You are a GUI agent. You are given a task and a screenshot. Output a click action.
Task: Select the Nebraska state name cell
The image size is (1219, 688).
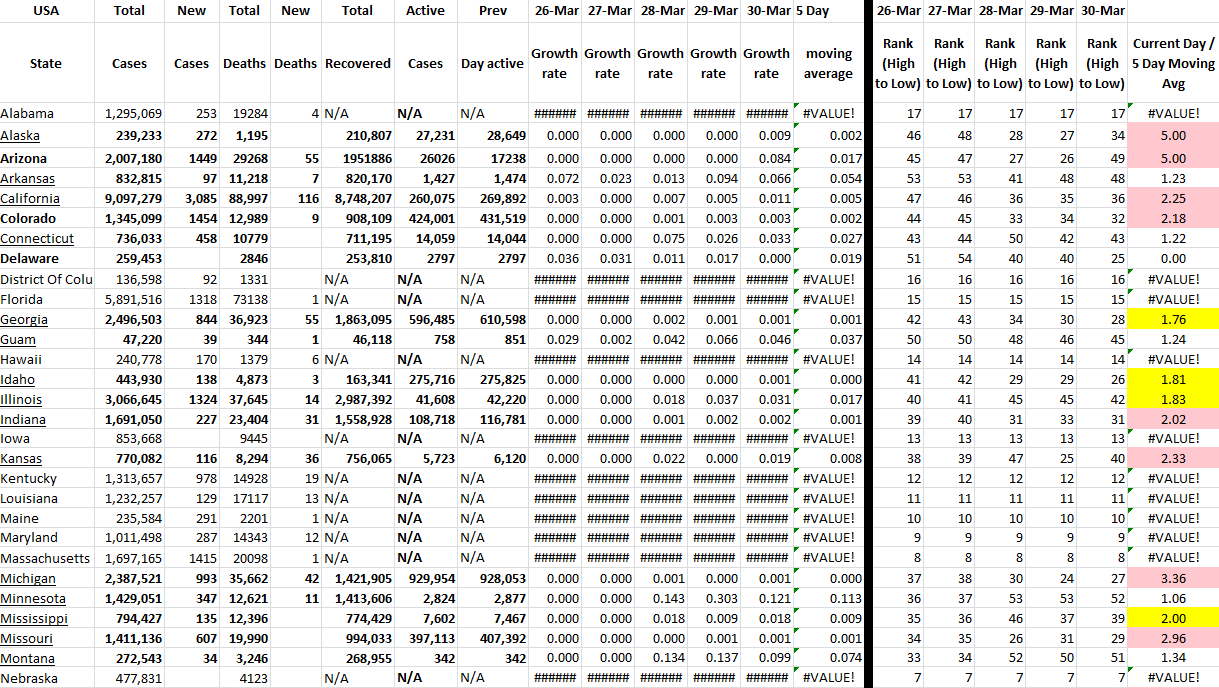(29, 679)
